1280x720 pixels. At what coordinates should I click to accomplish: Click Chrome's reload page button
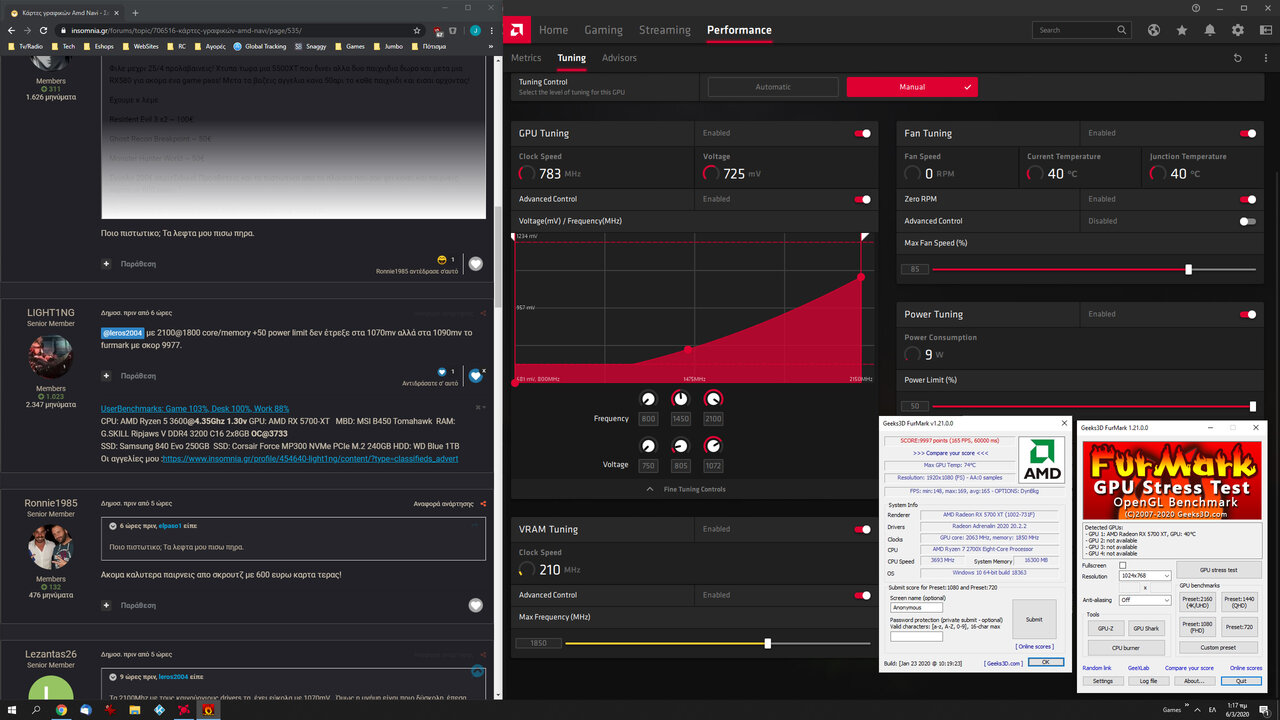pyautogui.click(x=43, y=30)
